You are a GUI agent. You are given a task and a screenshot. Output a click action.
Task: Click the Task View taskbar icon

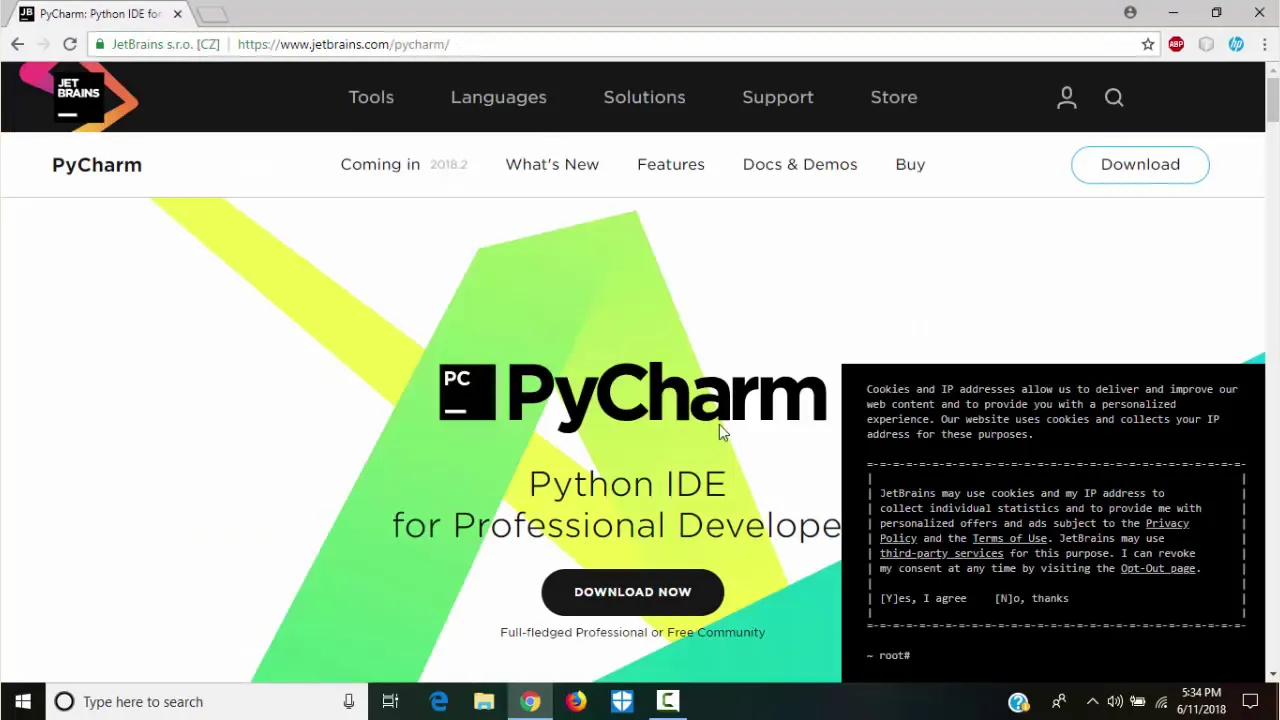click(391, 702)
